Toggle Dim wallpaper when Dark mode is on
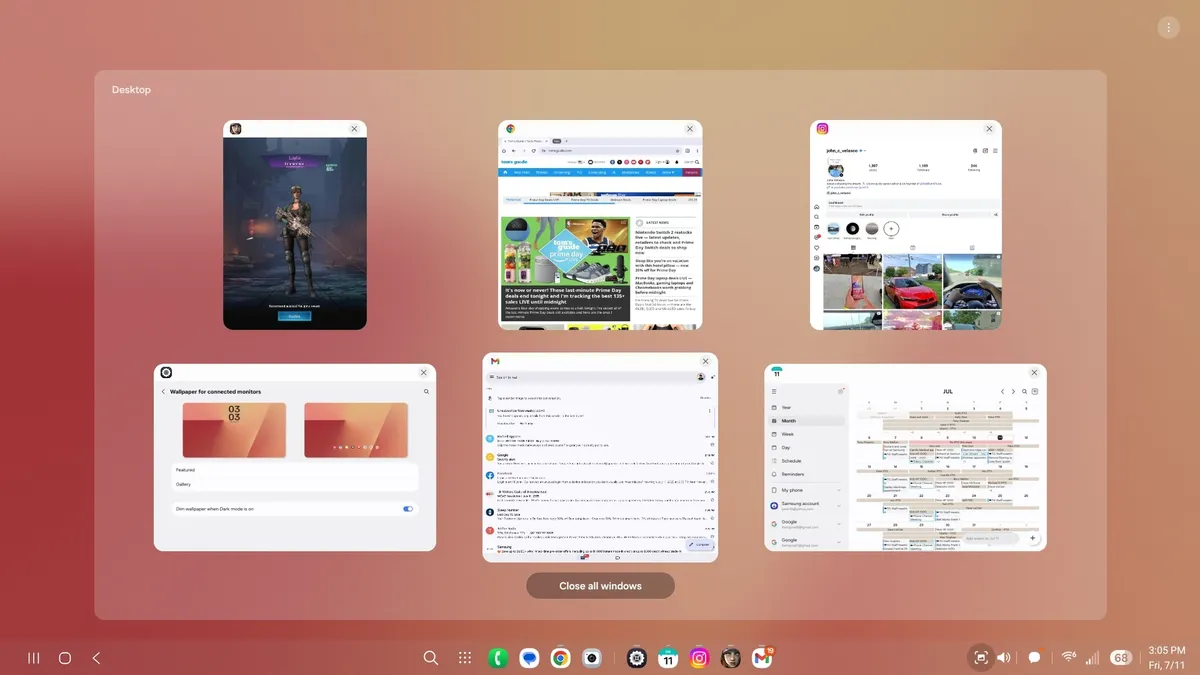The image size is (1200, 675). (x=407, y=509)
